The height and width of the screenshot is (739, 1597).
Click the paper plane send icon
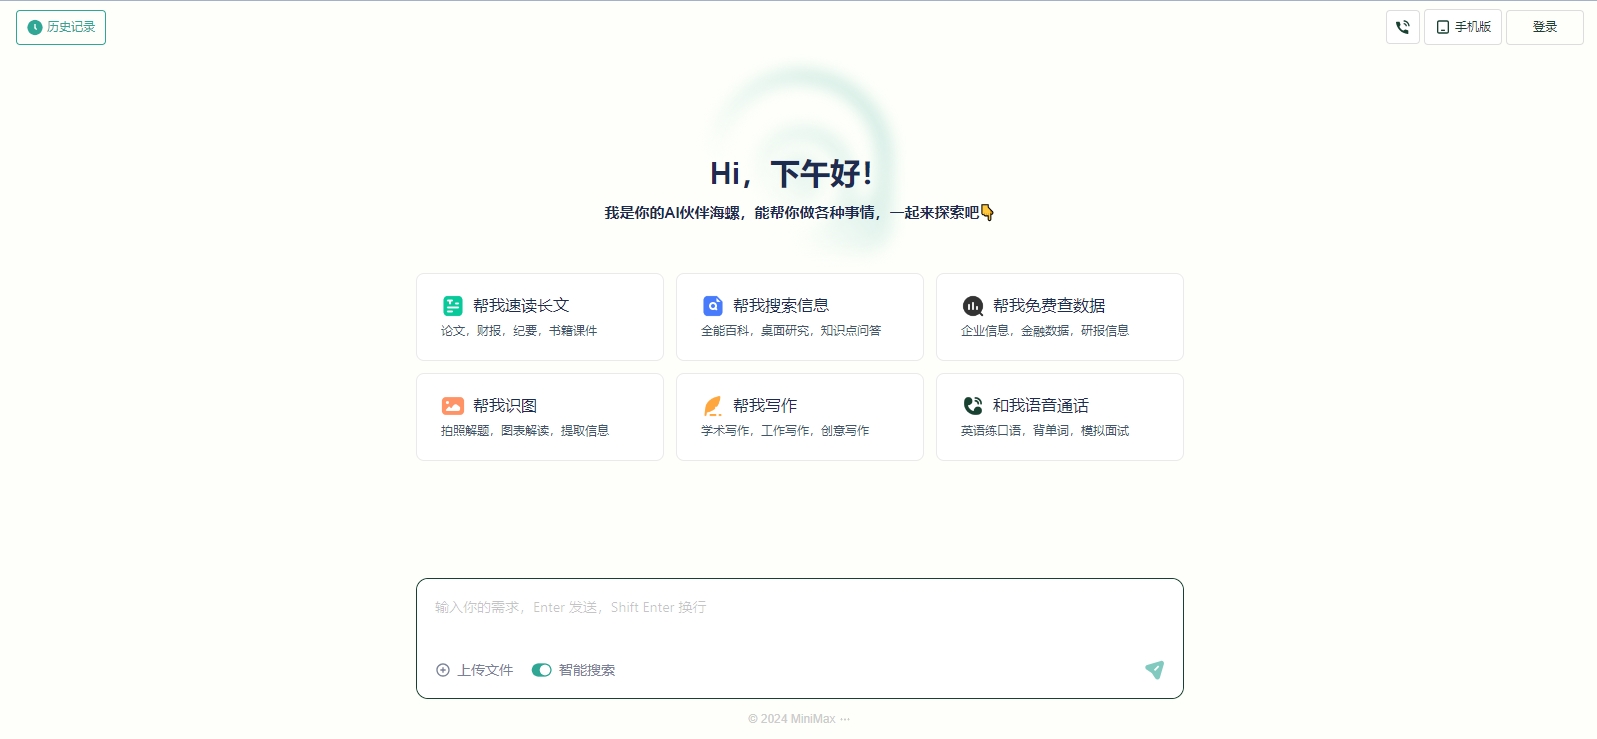point(1154,670)
